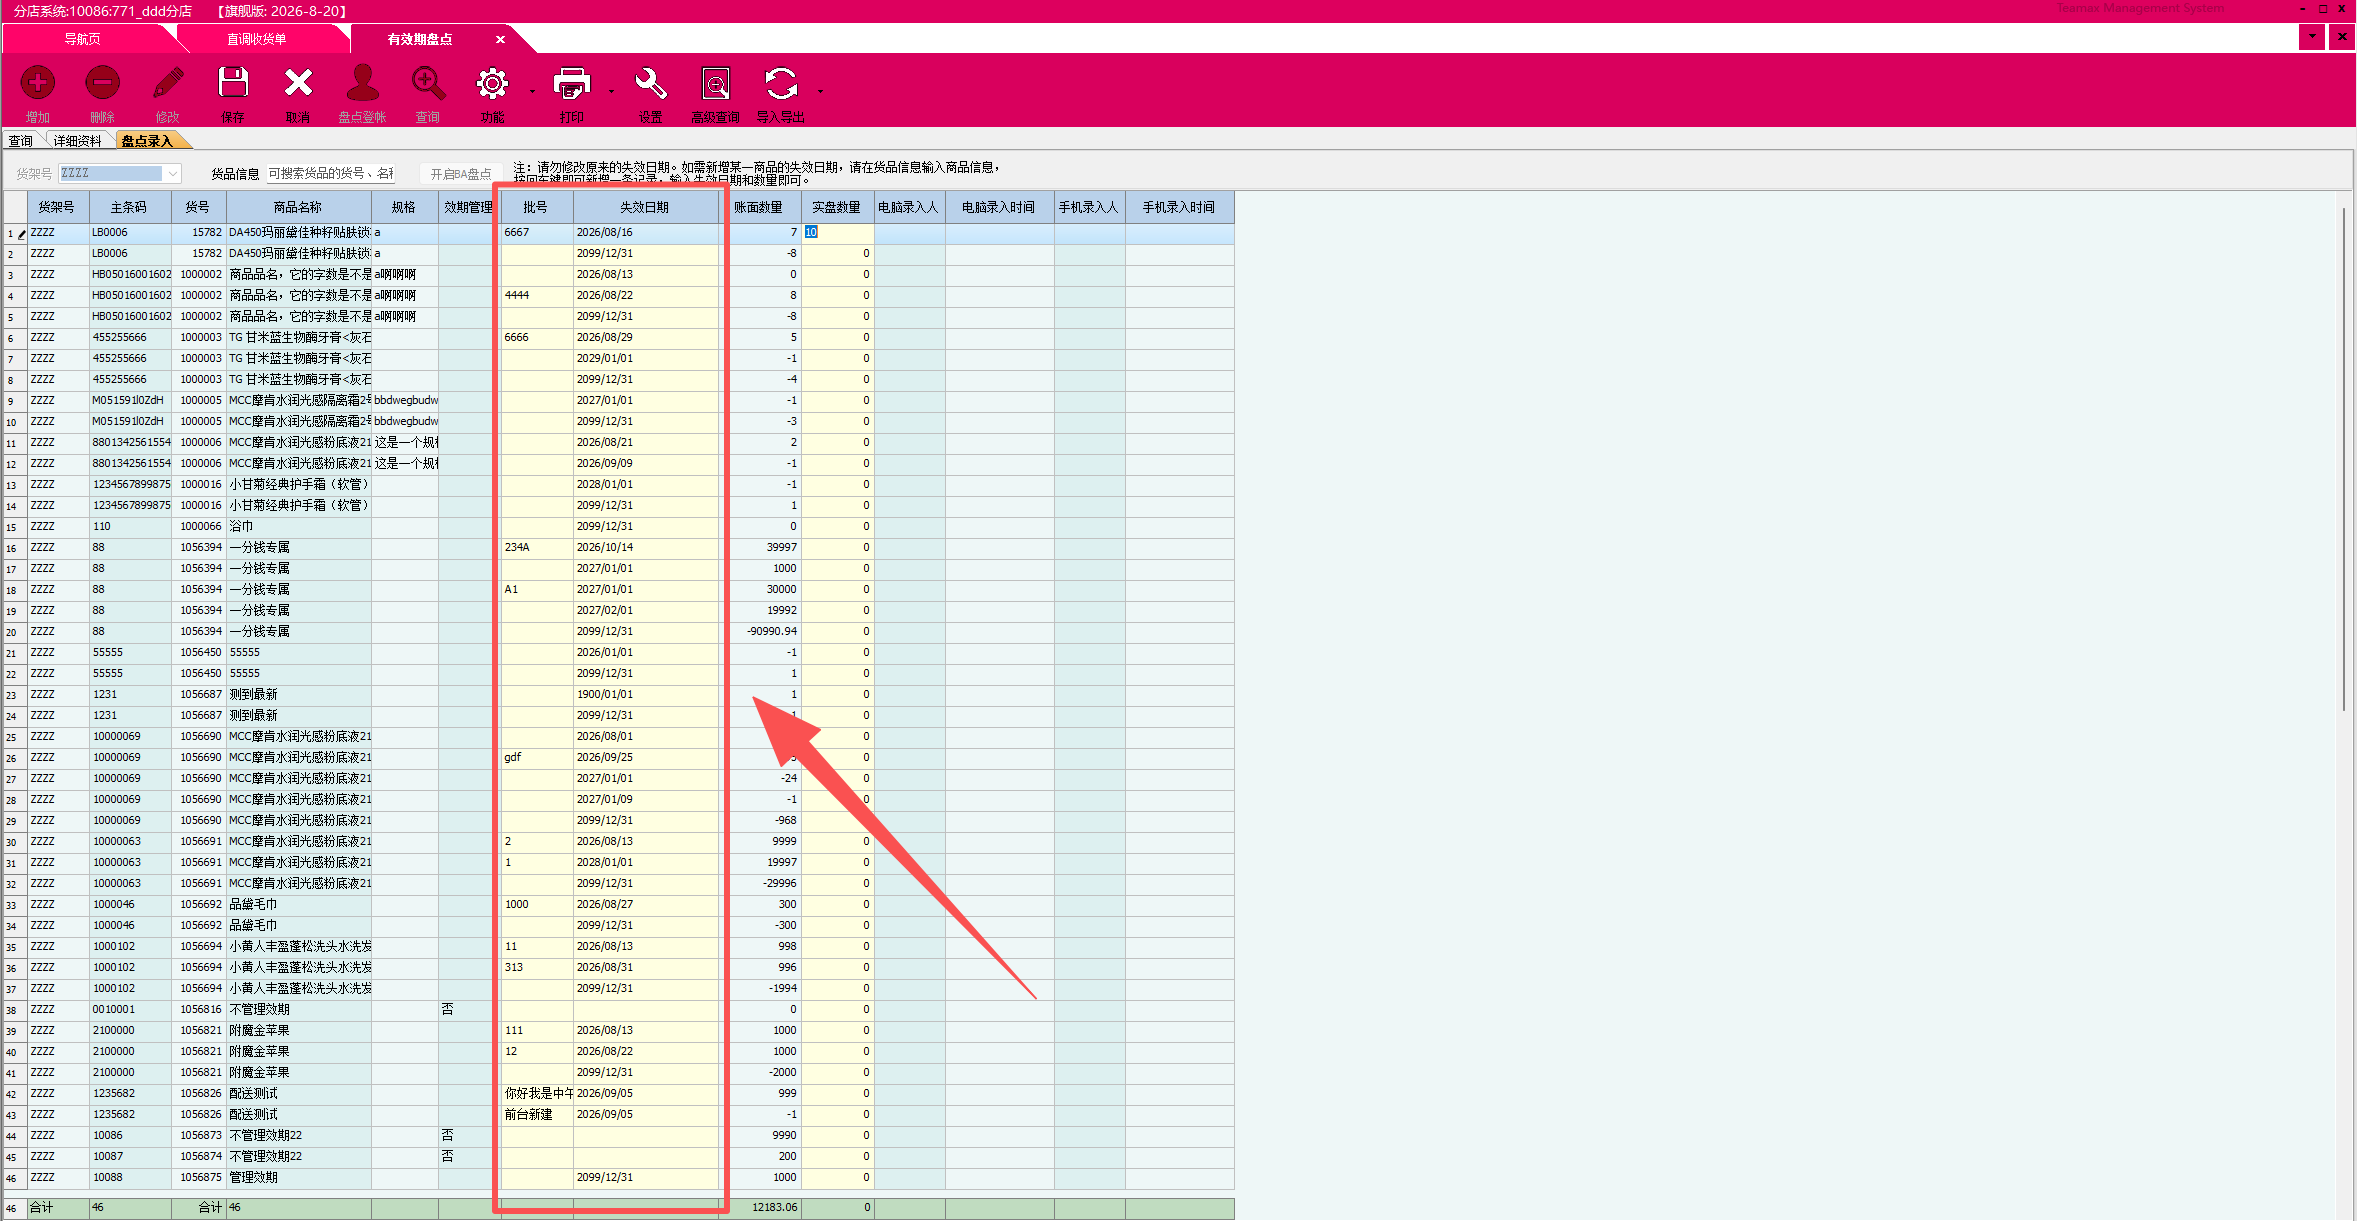Click the 商品名称 column header

[x=298, y=207]
